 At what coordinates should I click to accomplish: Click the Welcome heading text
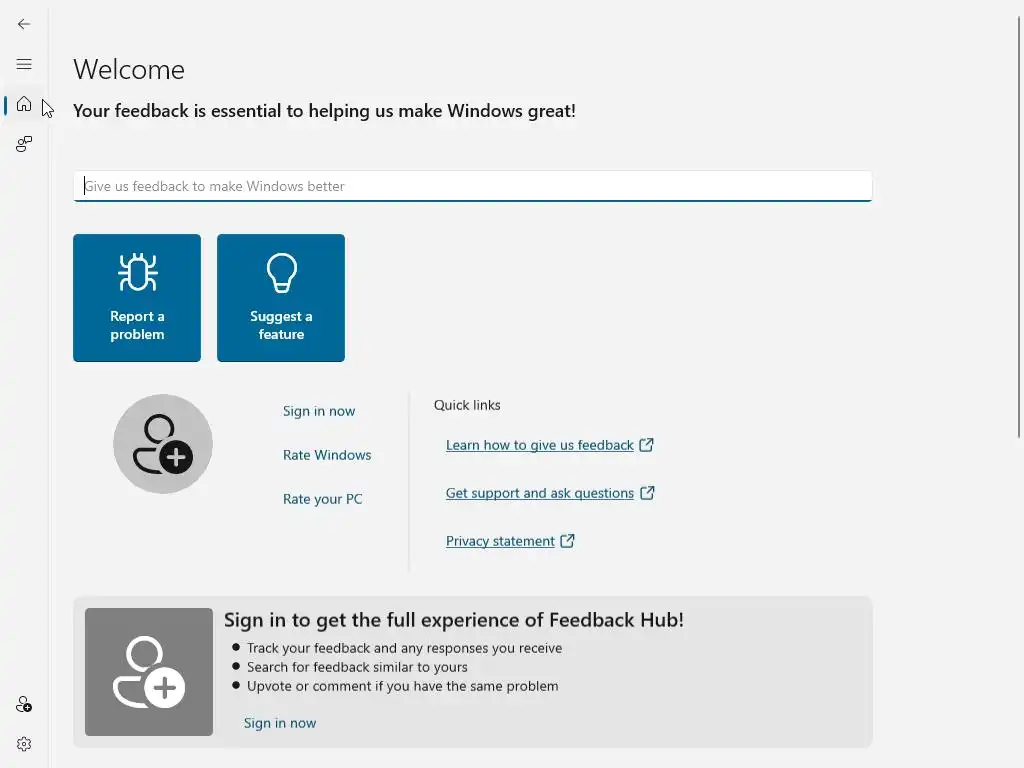tap(129, 69)
